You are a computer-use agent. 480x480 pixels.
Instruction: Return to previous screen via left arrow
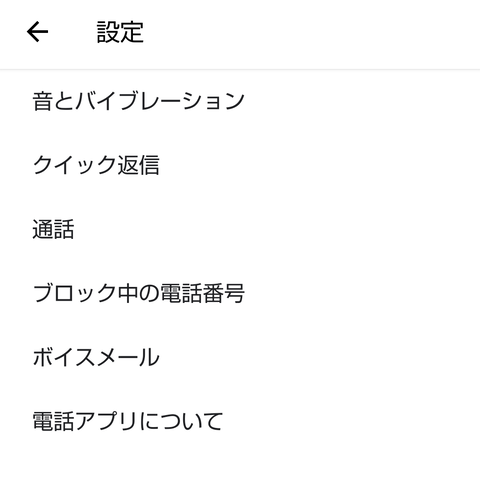tap(37, 32)
